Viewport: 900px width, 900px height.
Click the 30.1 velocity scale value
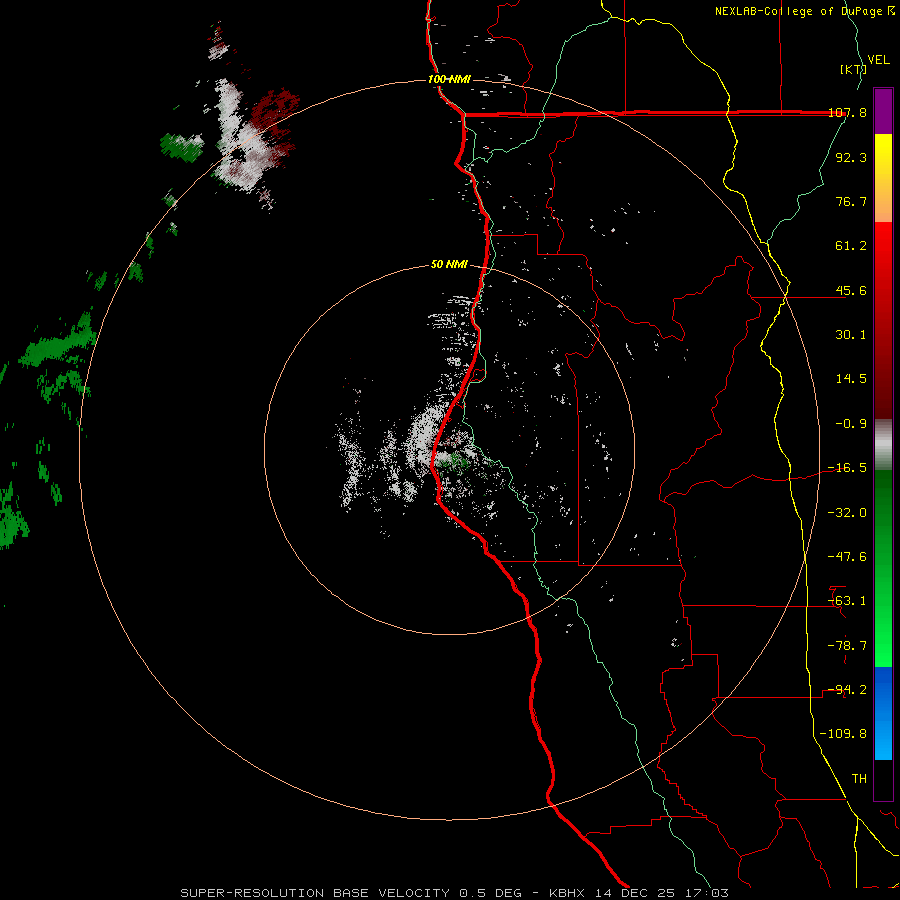(851, 335)
